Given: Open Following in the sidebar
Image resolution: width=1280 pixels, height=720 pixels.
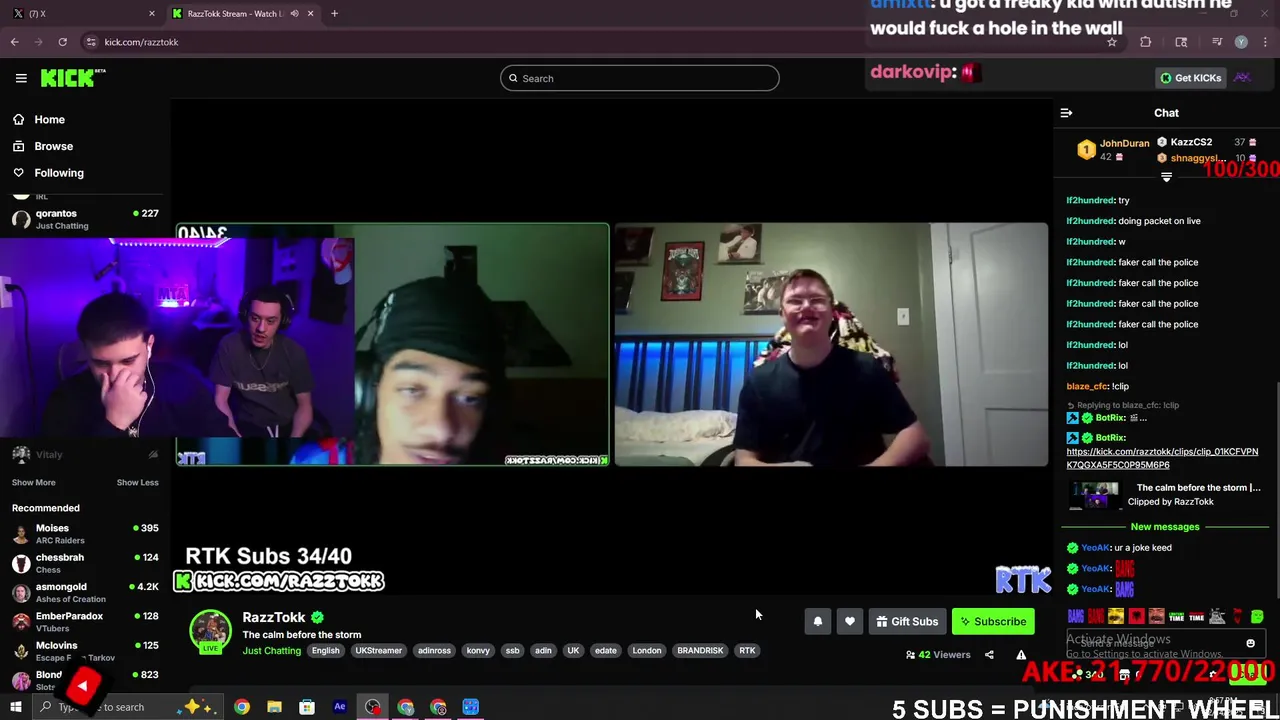Looking at the screenshot, I should [x=58, y=173].
